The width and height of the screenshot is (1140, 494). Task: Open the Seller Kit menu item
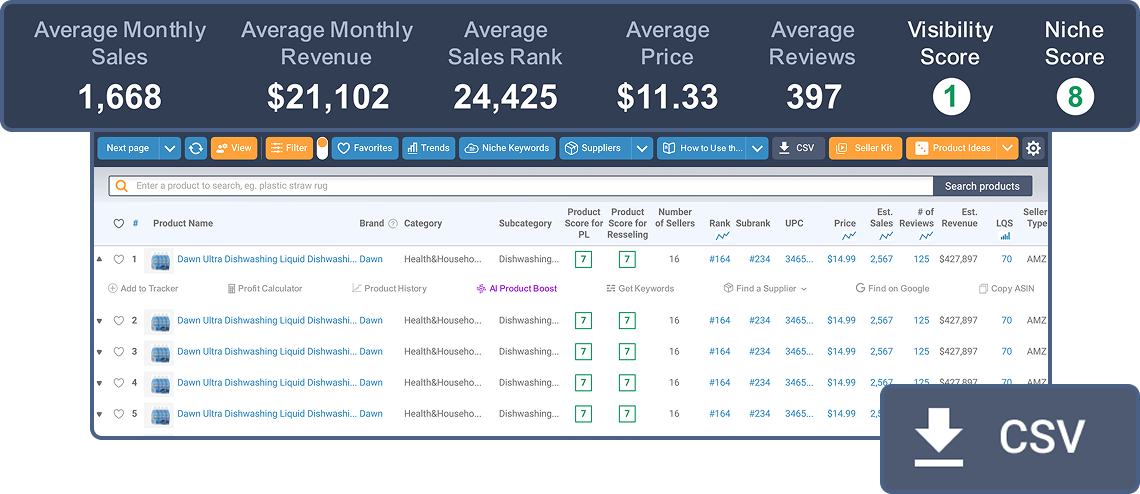[864, 148]
